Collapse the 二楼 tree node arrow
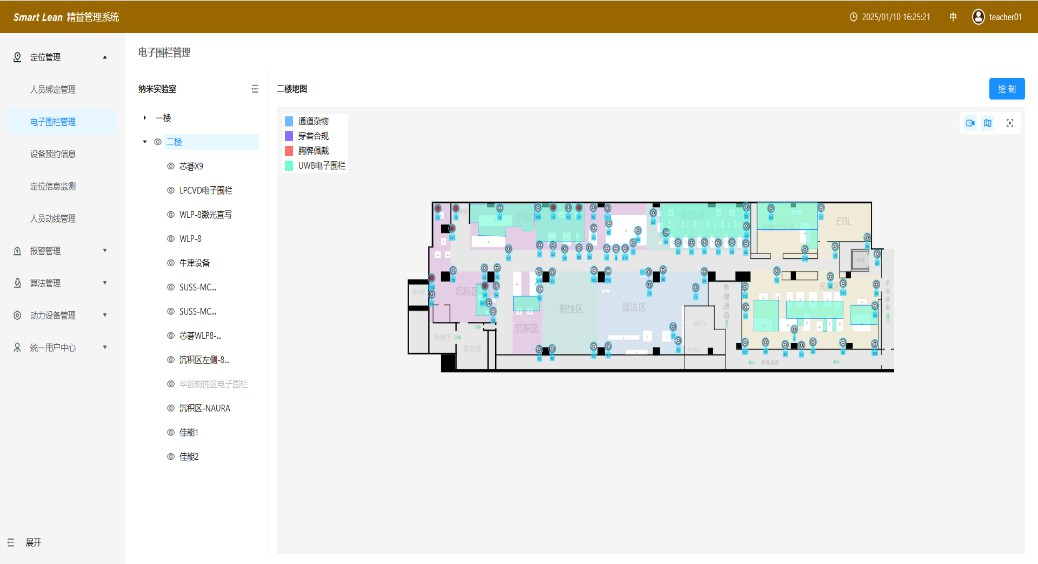This screenshot has width=1038, height=564. (145, 142)
